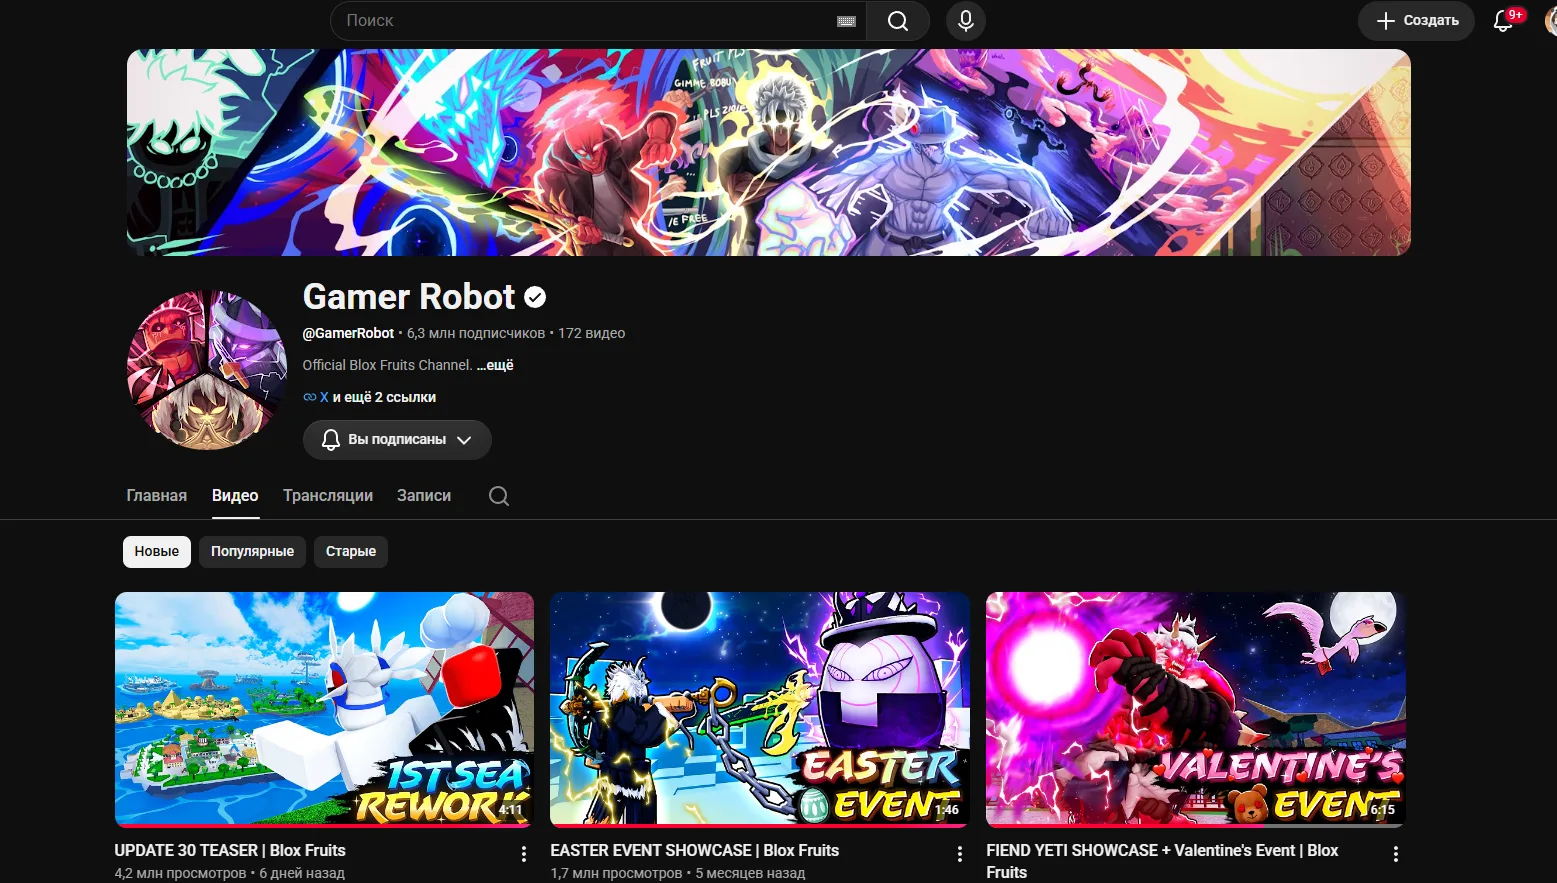Click the magnifier search button
1557x883 pixels.
coord(897,21)
